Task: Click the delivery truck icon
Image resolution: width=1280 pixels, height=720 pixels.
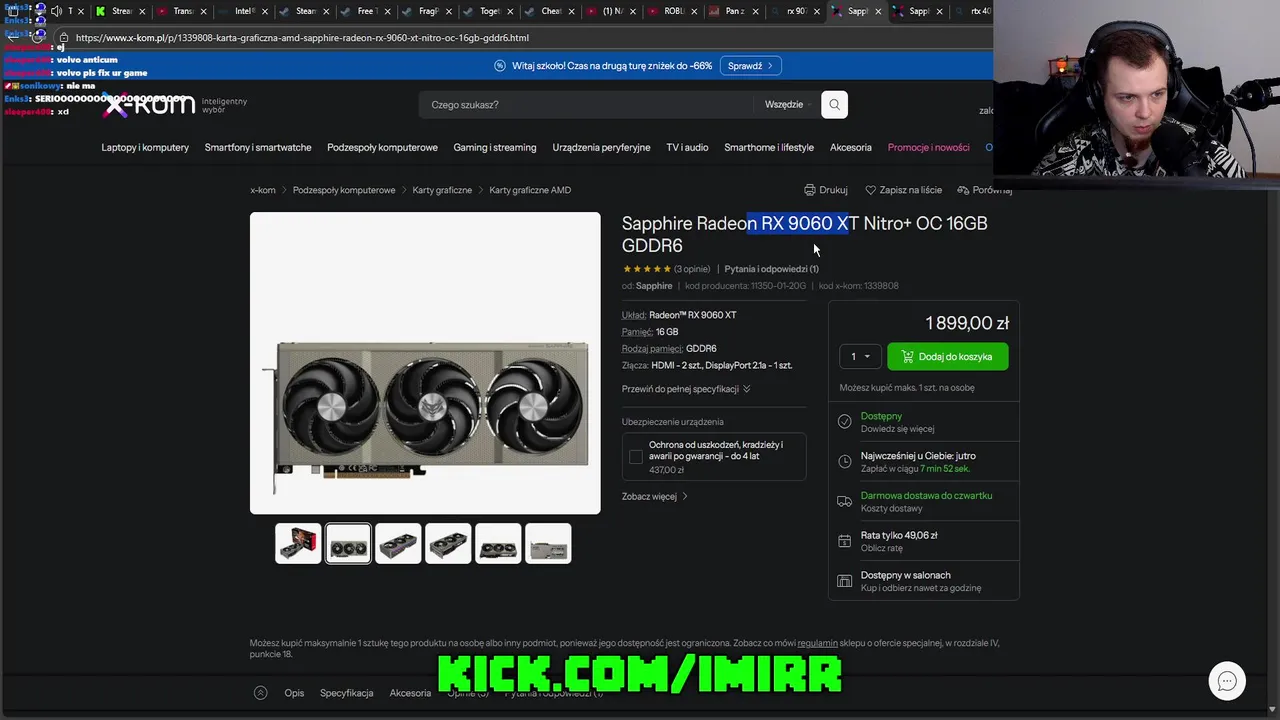Action: (x=845, y=501)
